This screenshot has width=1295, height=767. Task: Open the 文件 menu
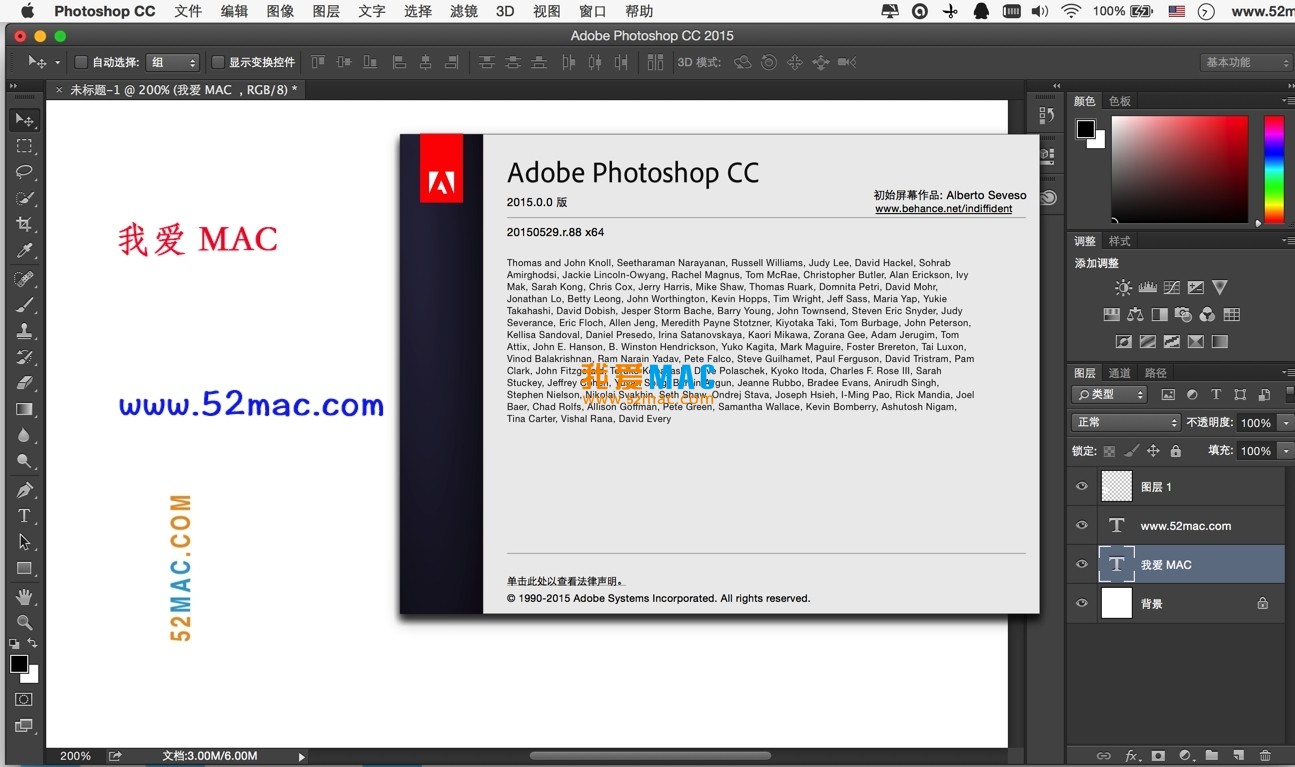click(188, 11)
